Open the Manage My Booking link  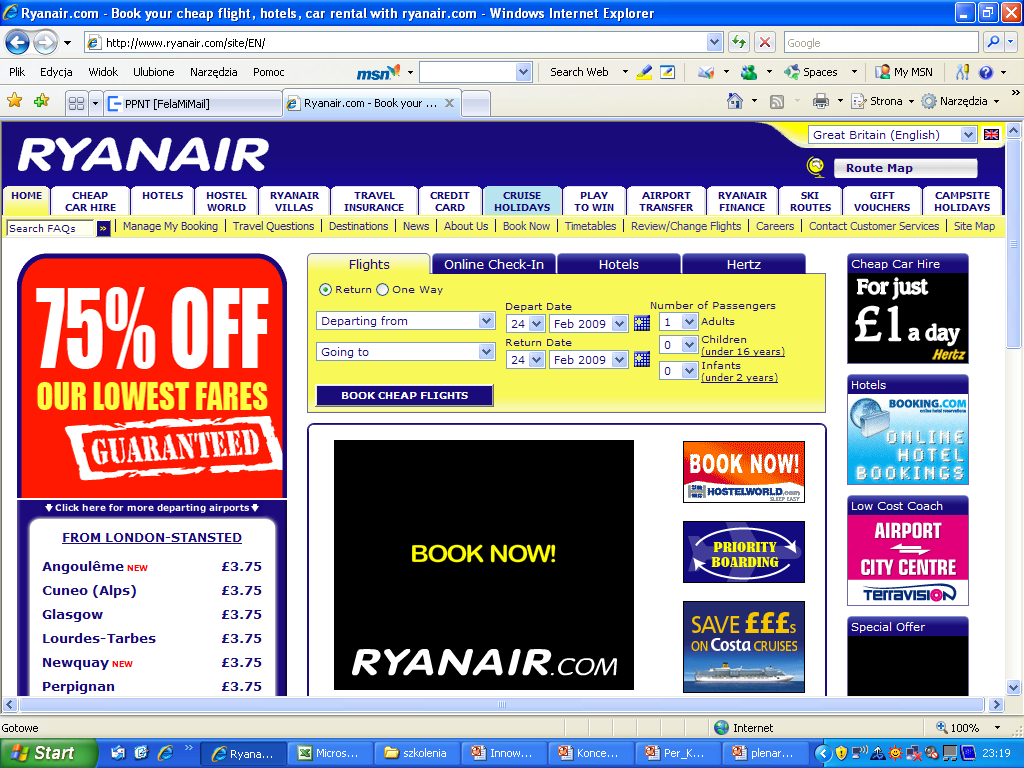pos(170,226)
